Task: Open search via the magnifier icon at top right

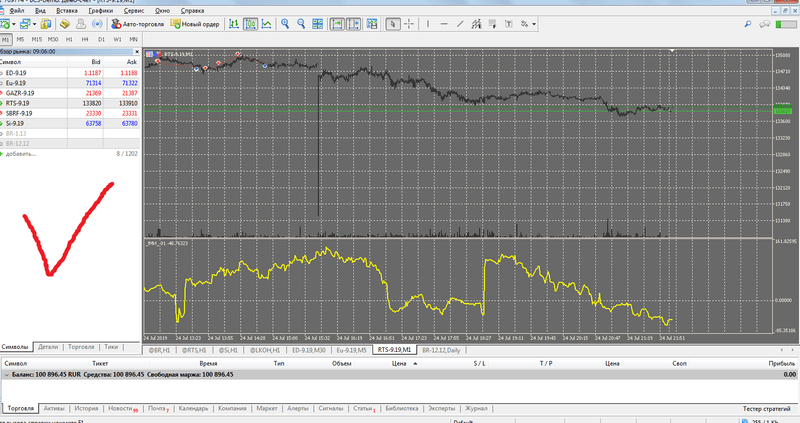Action: [x=747, y=24]
